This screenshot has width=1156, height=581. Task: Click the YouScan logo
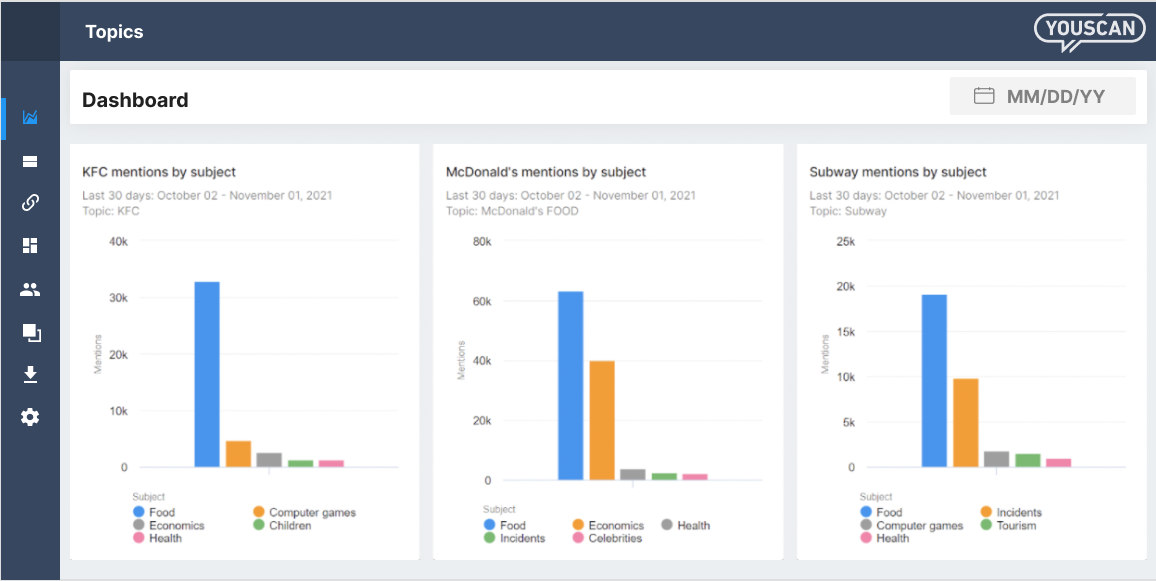pyautogui.click(x=1090, y=32)
